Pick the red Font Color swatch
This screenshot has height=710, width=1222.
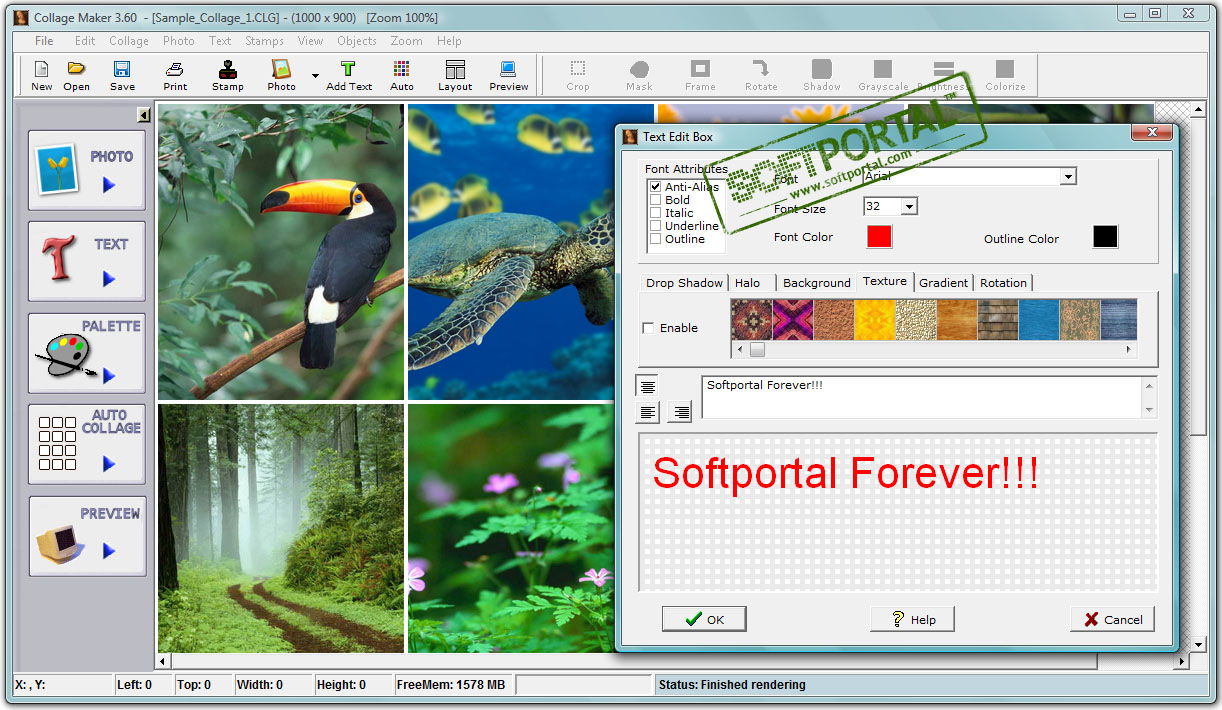pyautogui.click(x=879, y=237)
